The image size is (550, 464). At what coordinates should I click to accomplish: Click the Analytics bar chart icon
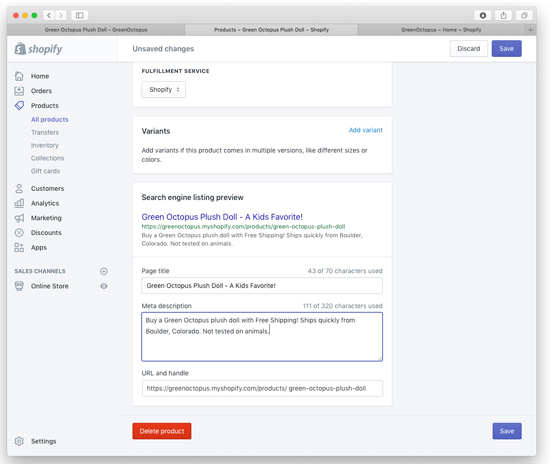point(19,203)
